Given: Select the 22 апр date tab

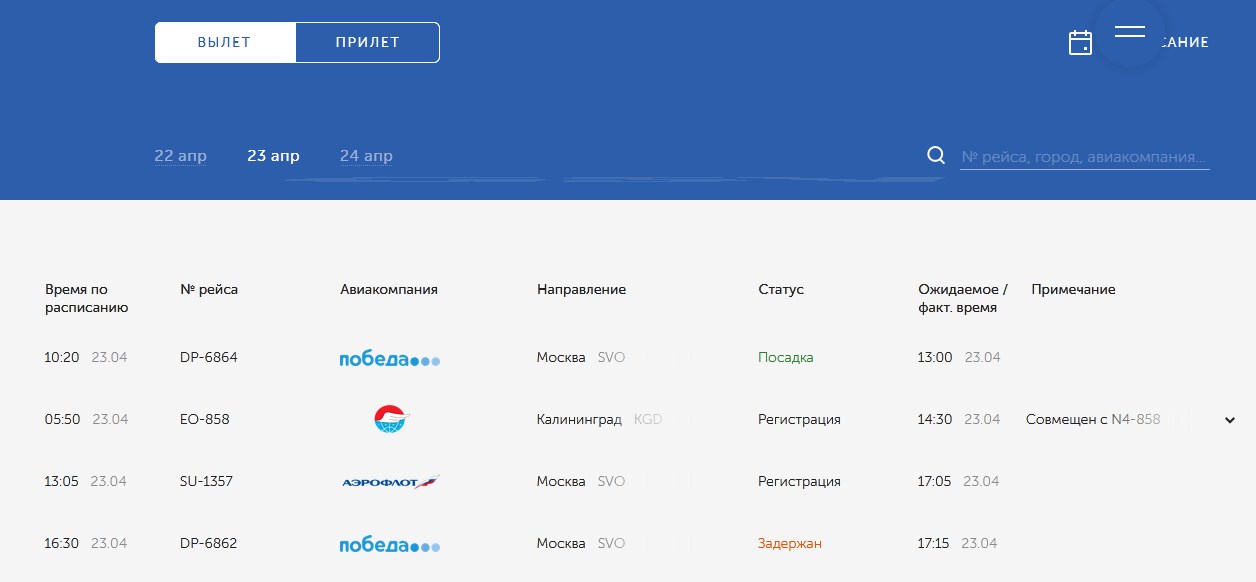Looking at the screenshot, I should click(x=180, y=156).
